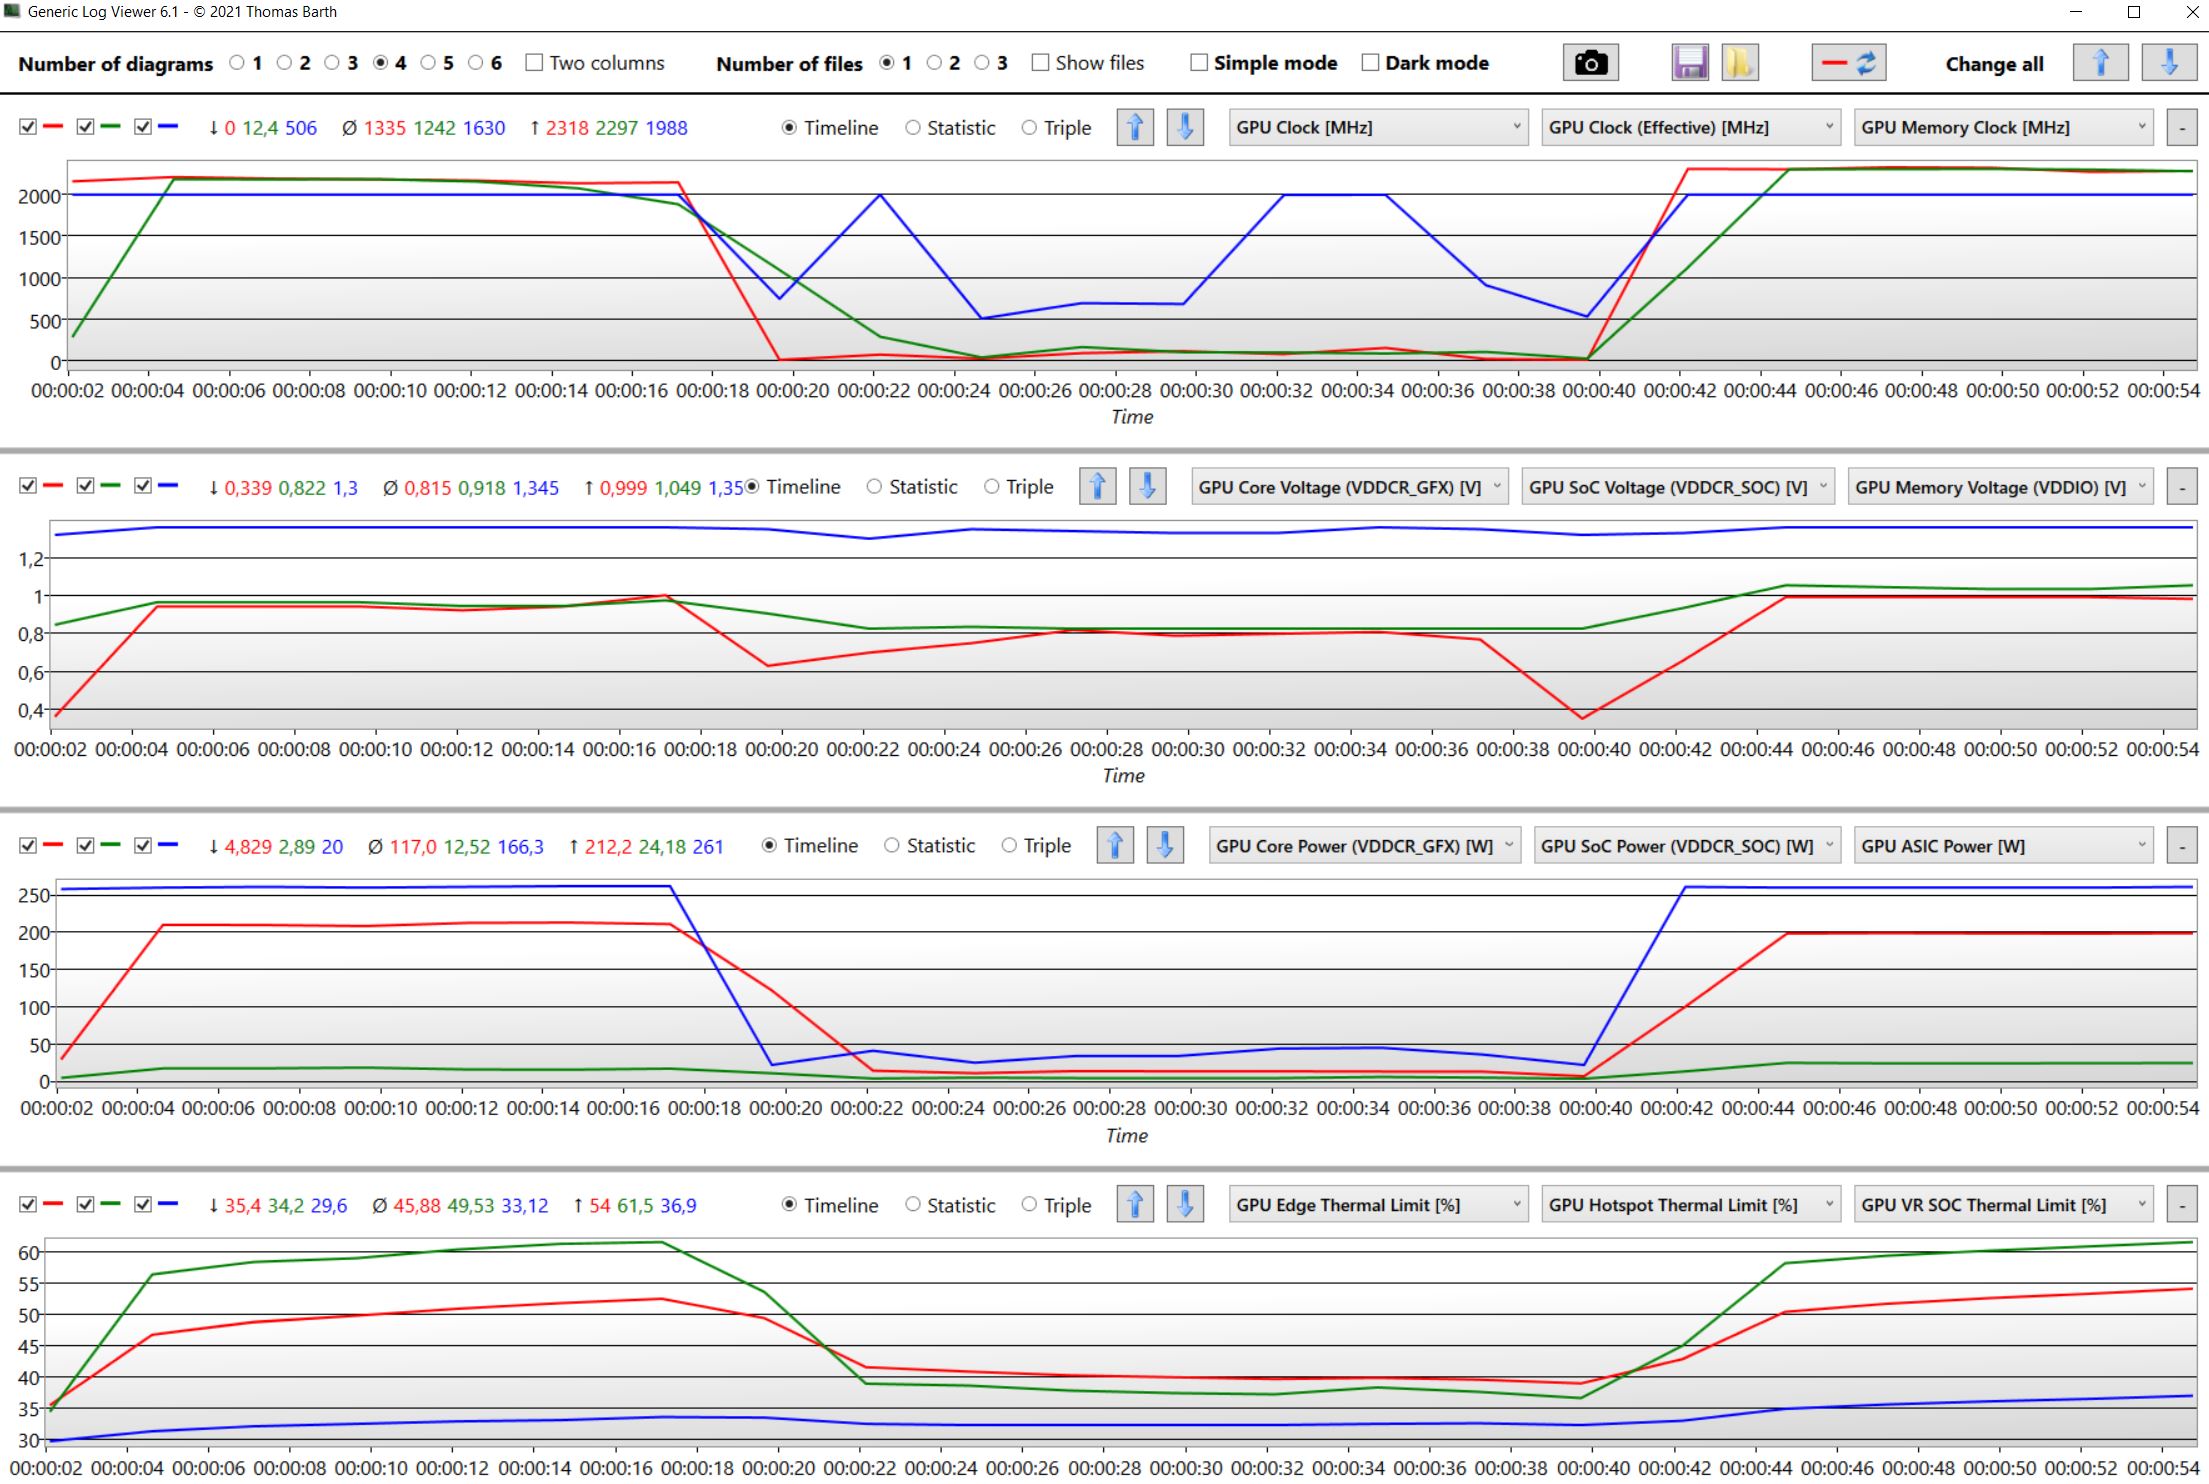The width and height of the screenshot is (2209, 1484).
Task: Tick the Two columns checkbox
Action: [534, 63]
